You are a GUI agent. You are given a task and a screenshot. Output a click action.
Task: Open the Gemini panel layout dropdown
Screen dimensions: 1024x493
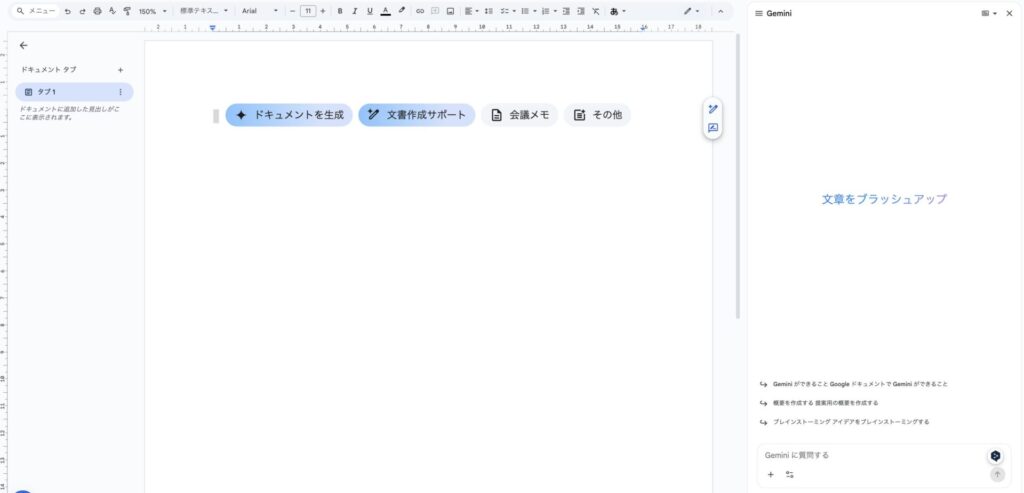[x=989, y=13]
